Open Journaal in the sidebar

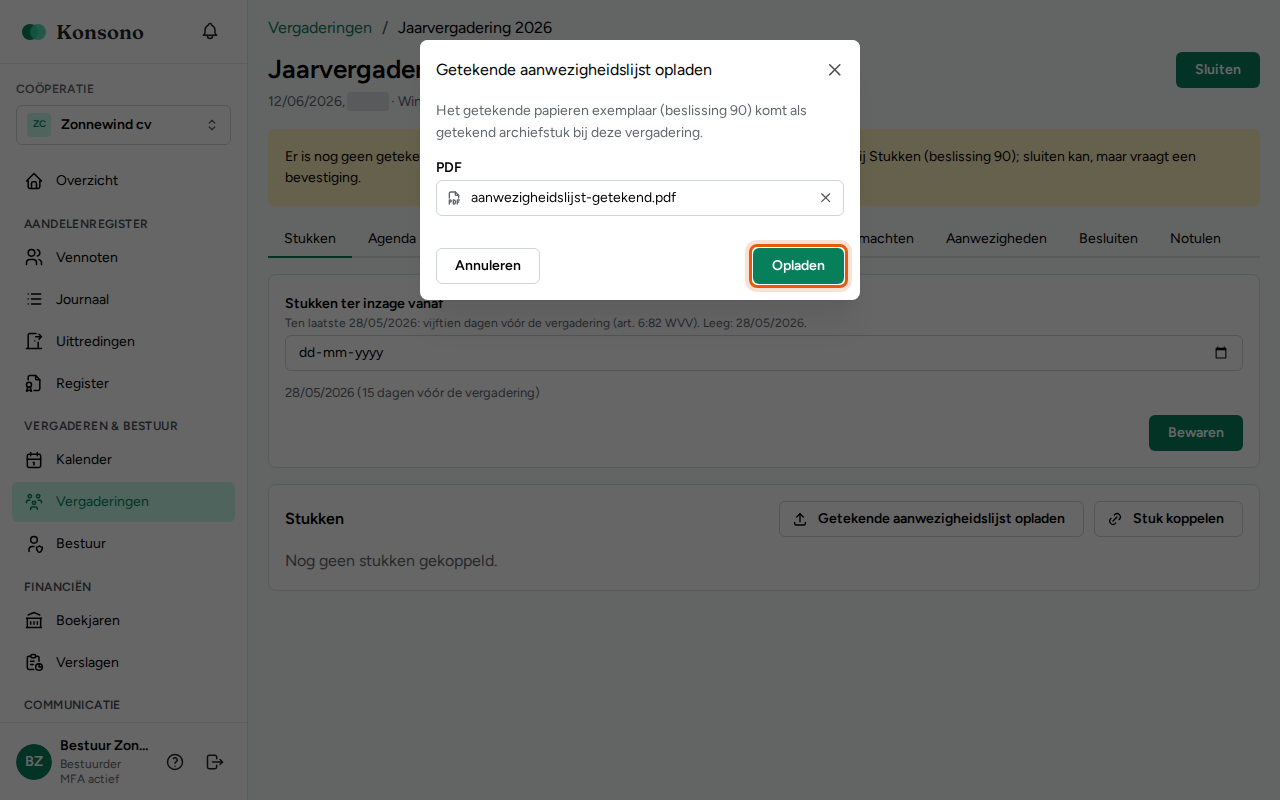(x=123, y=300)
